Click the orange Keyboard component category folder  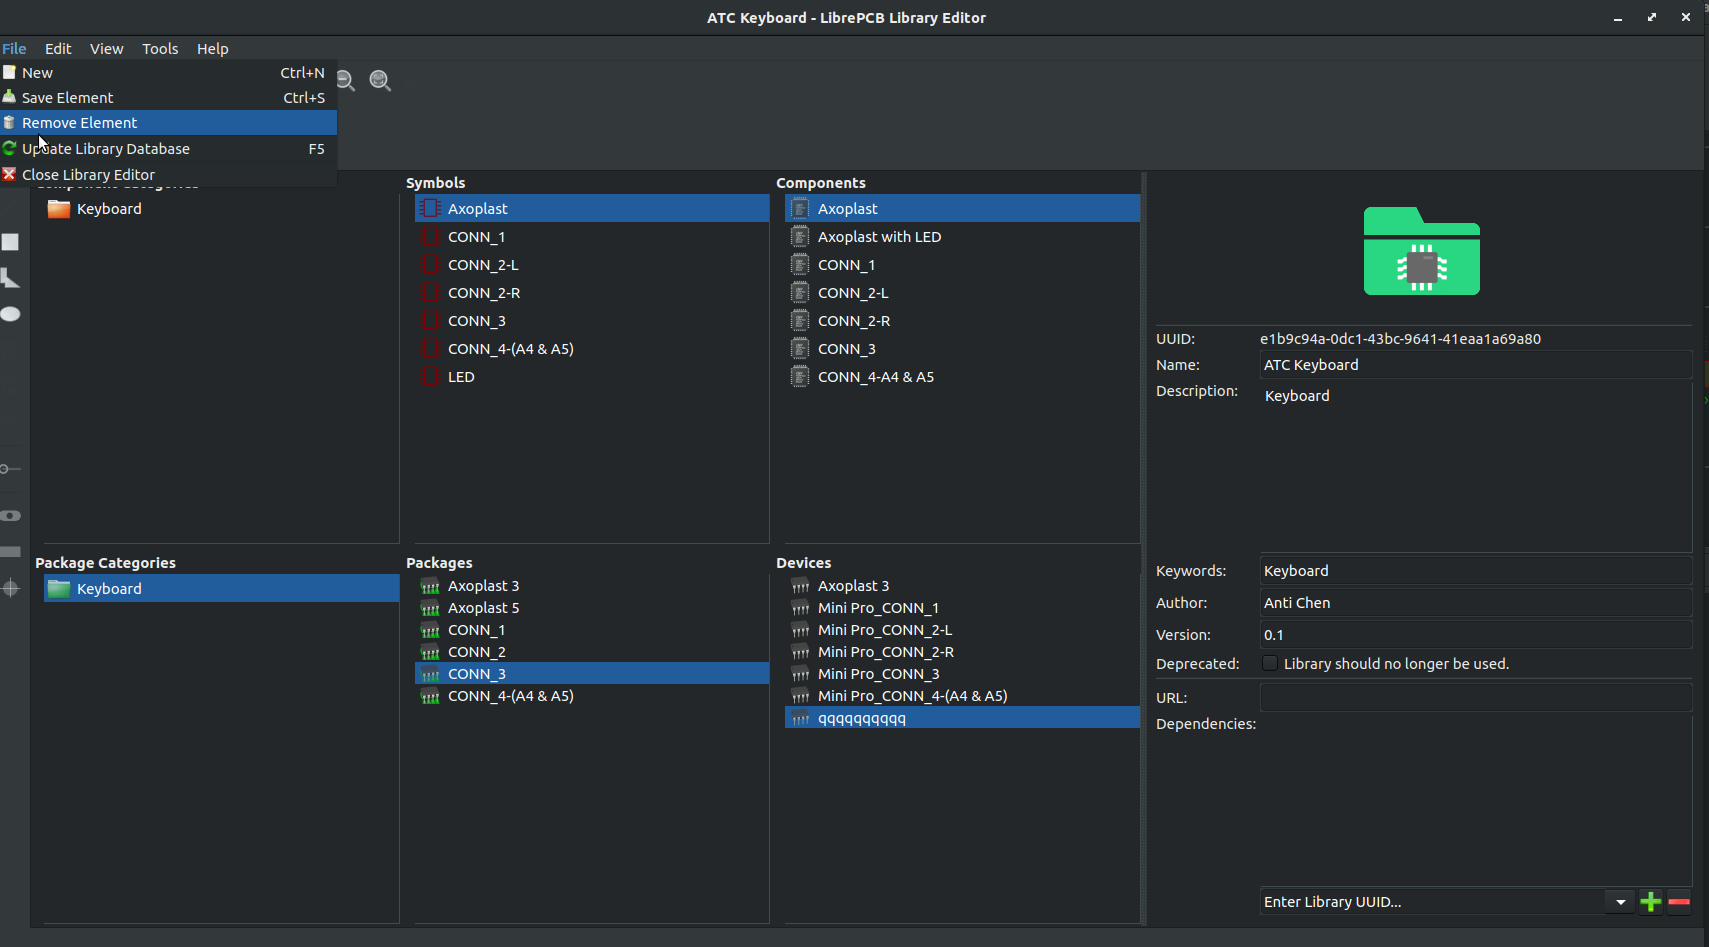[x=59, y=208]
